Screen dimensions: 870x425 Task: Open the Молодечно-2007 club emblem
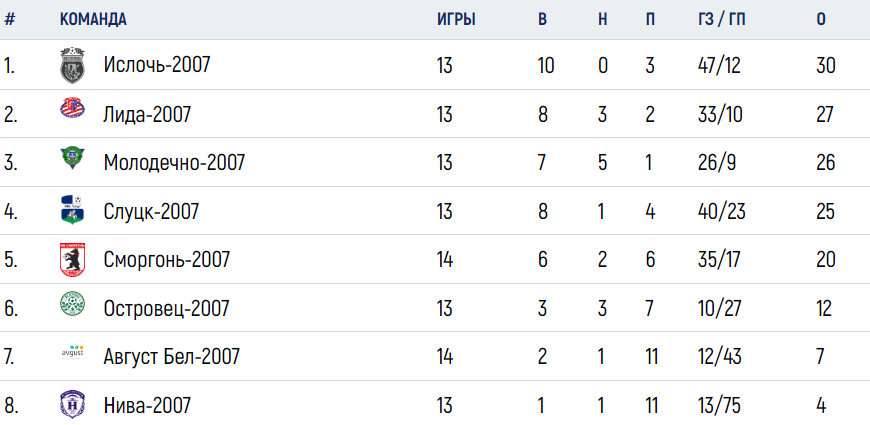tap(72, 158)
